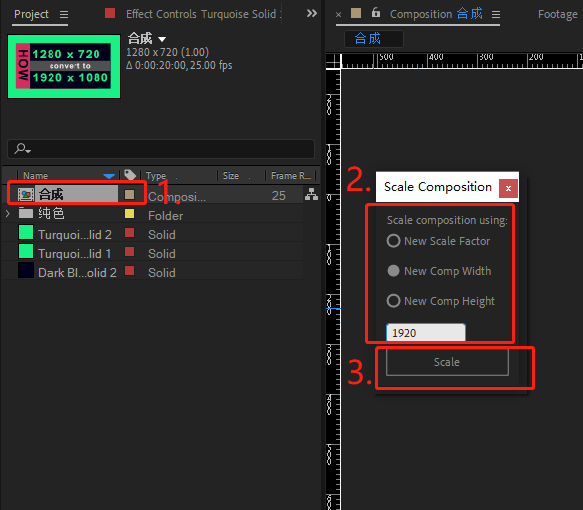Image resolution: width=583 pixels, height=510 pixels.
Task: Close the Scale Composition dialog
Action: coord(508,188)
